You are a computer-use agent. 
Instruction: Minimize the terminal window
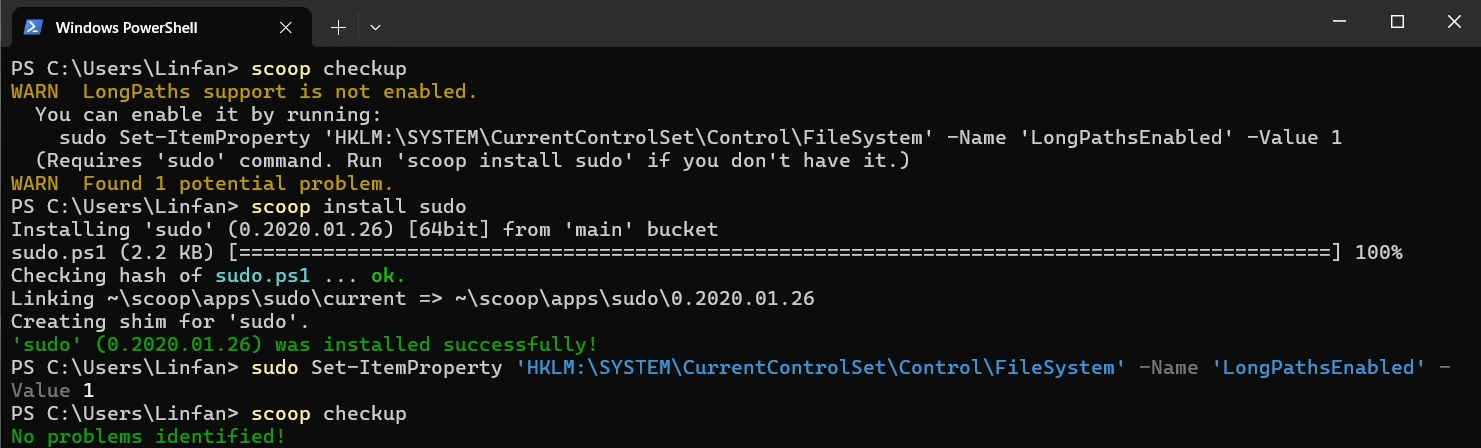[x=1338, y=22]
